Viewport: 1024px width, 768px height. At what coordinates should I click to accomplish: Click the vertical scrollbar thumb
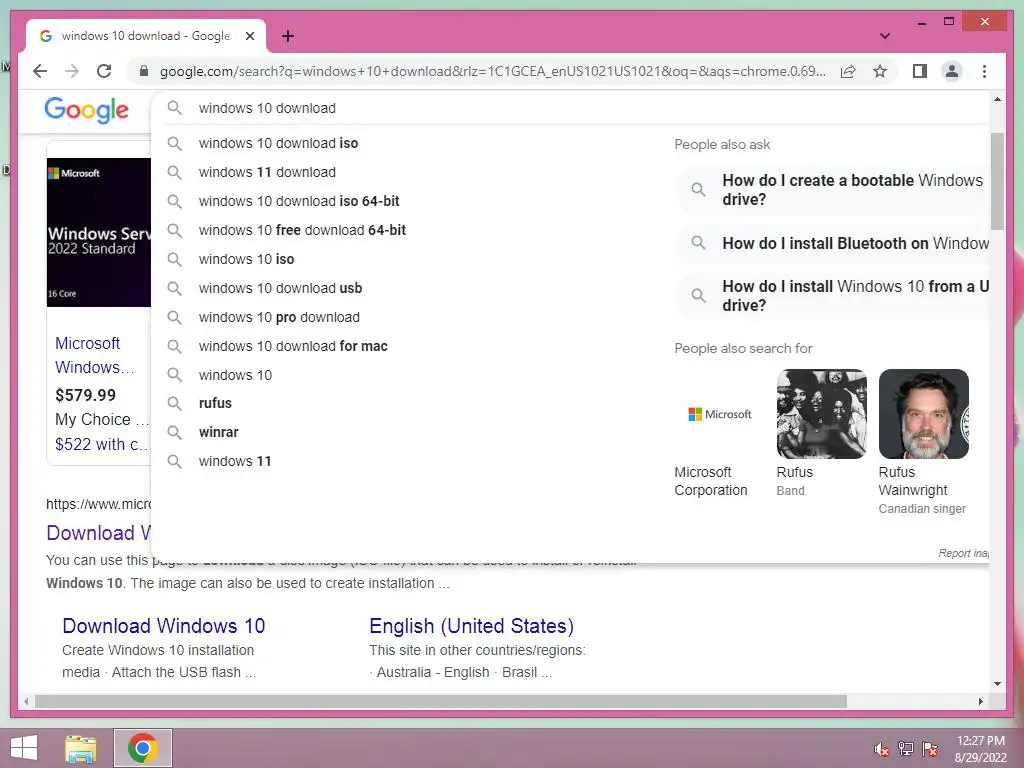[x=997, y=181]
